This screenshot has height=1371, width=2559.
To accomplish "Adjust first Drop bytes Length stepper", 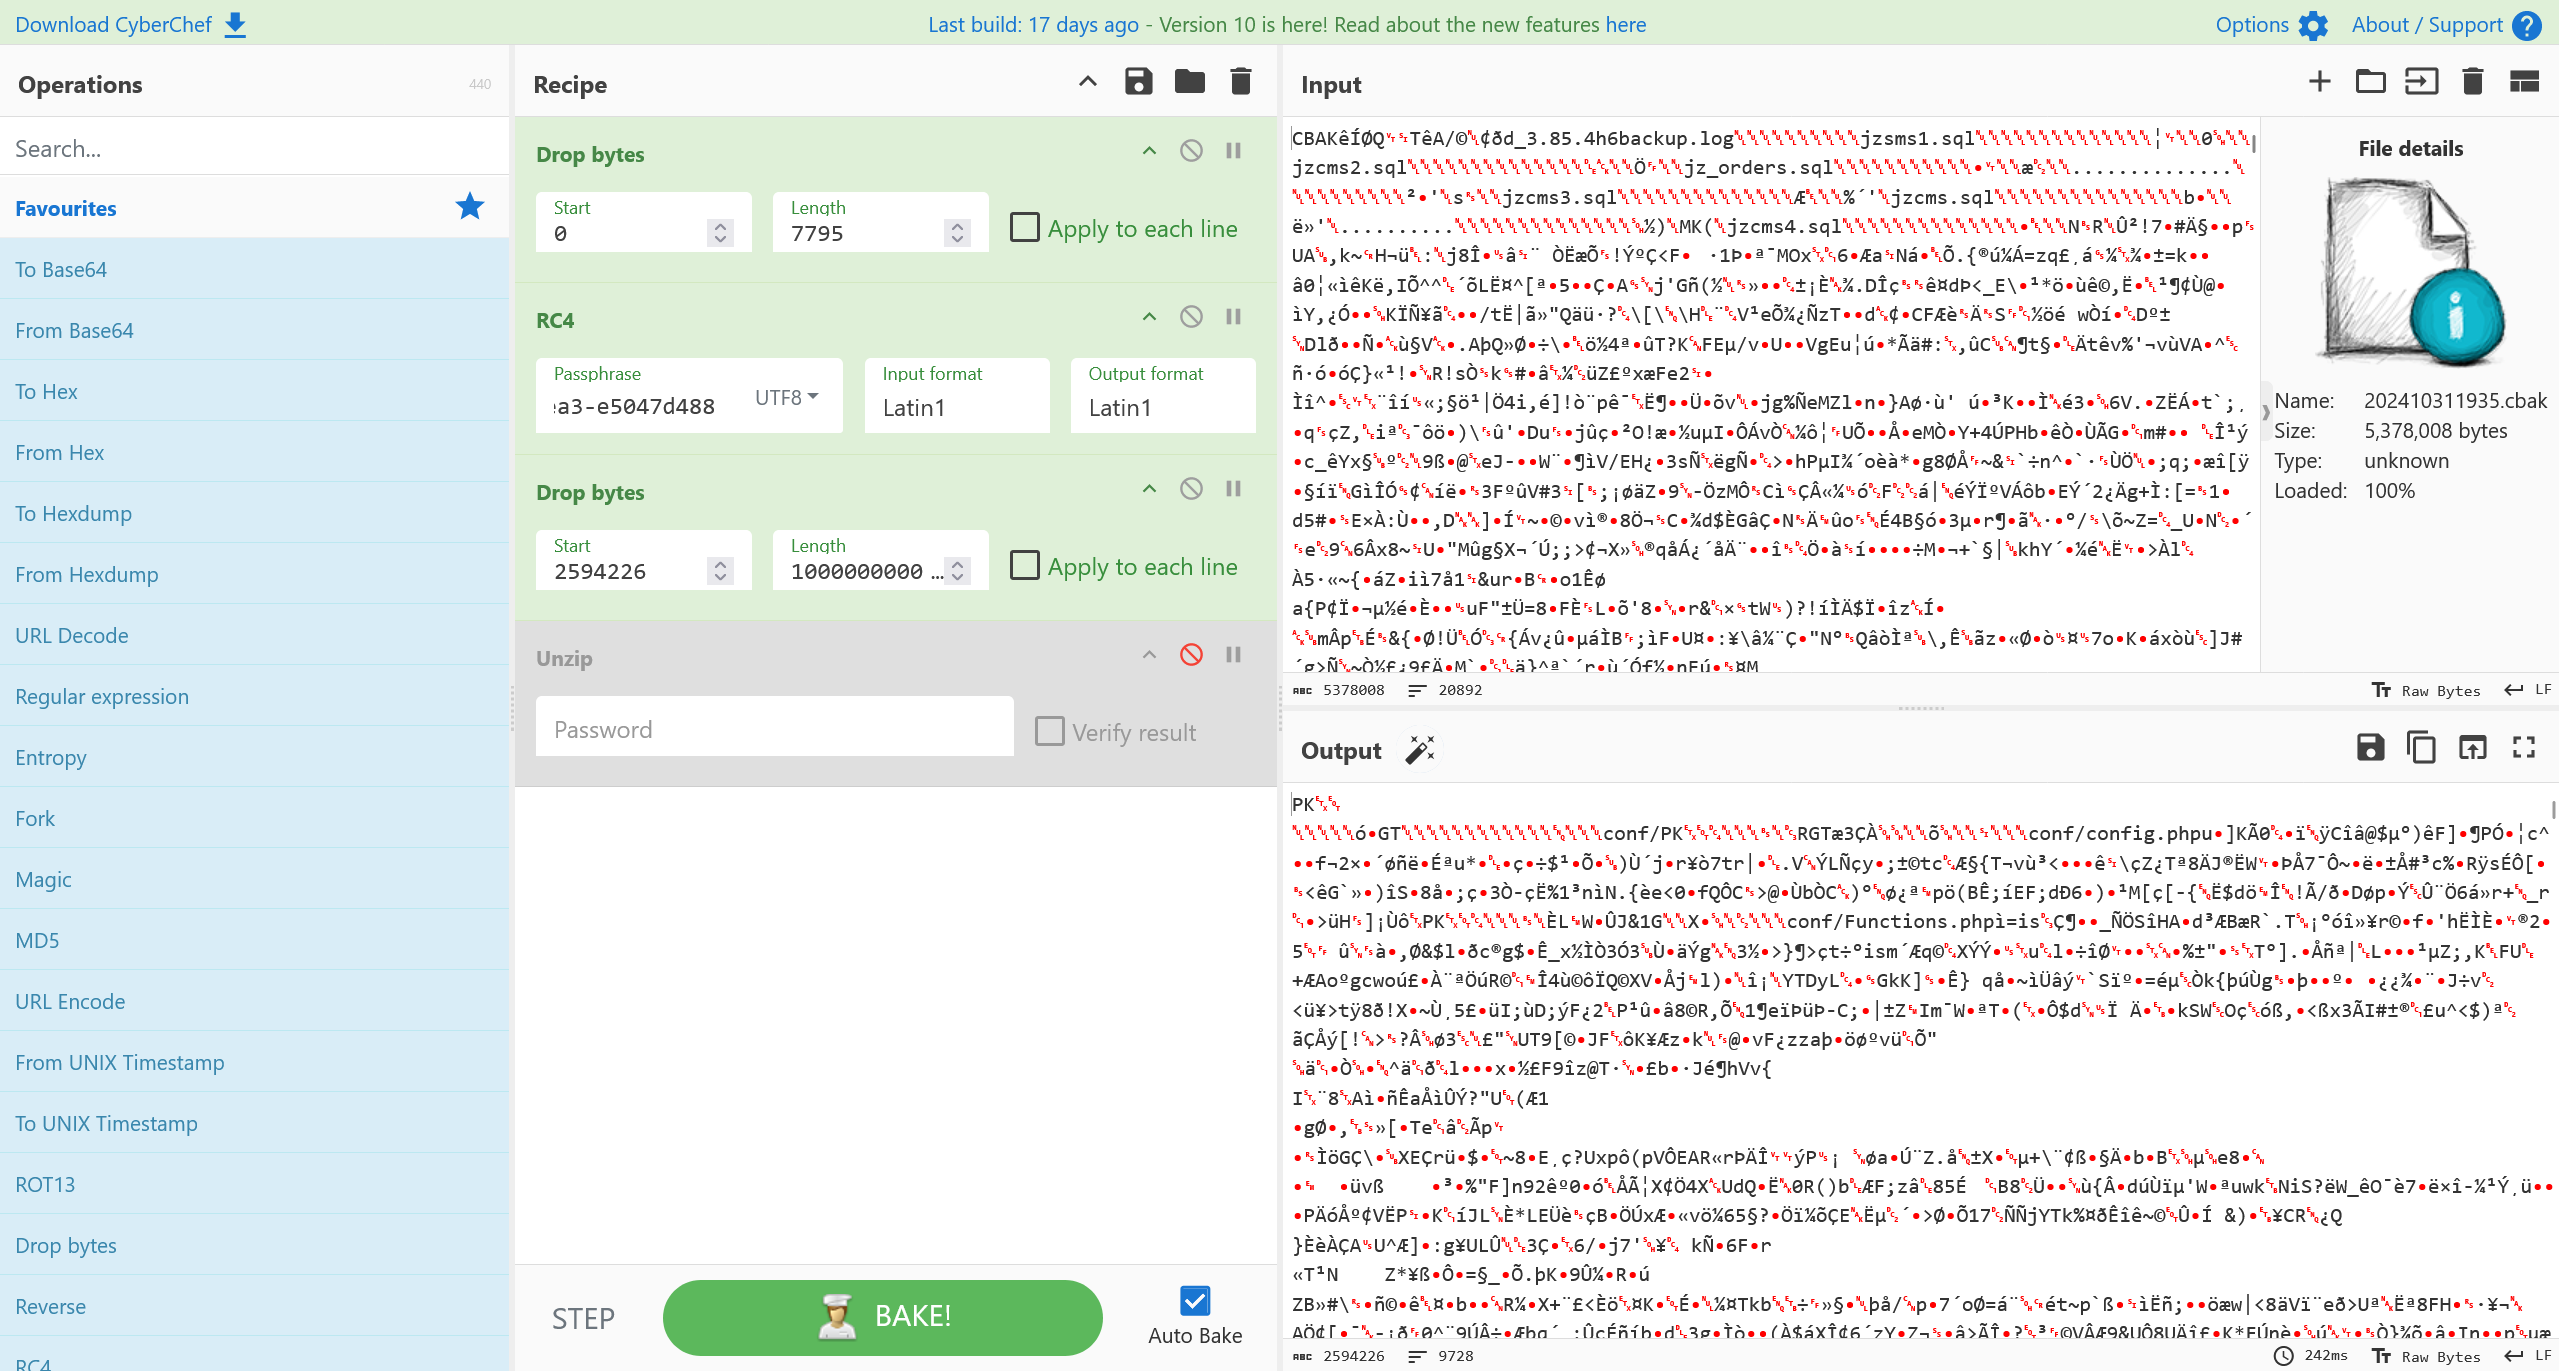I will (x=957, y=233).
